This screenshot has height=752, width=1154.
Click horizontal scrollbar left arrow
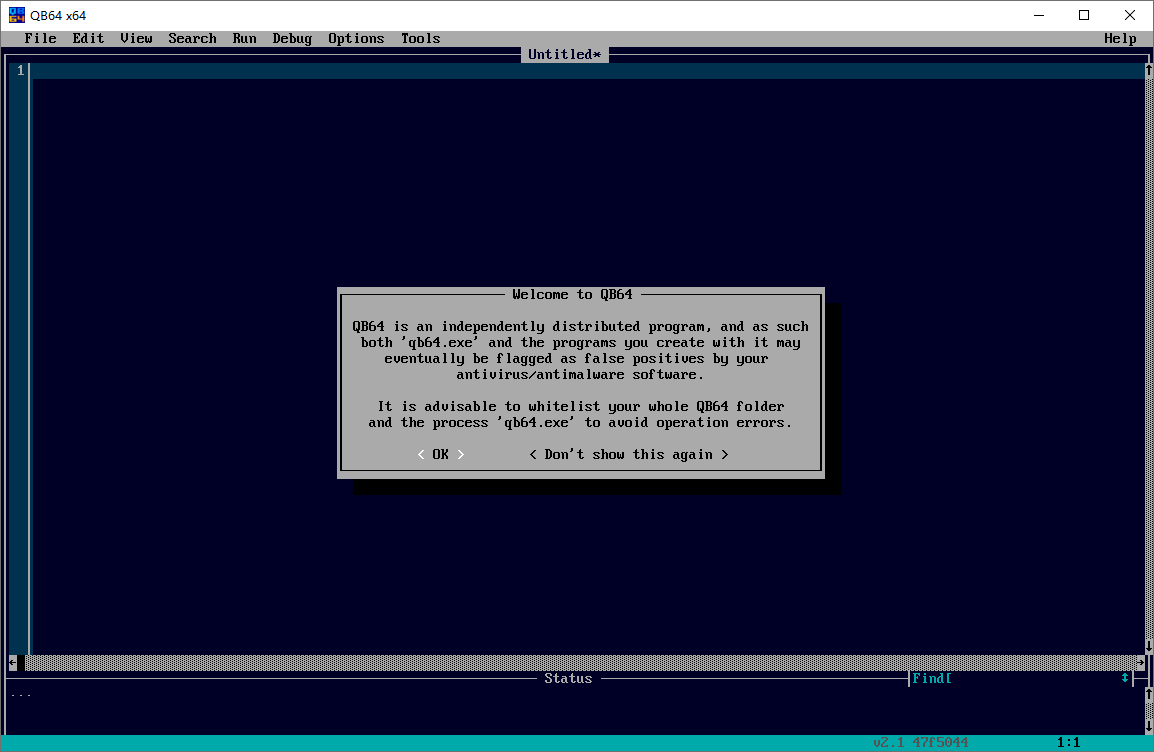13,663
